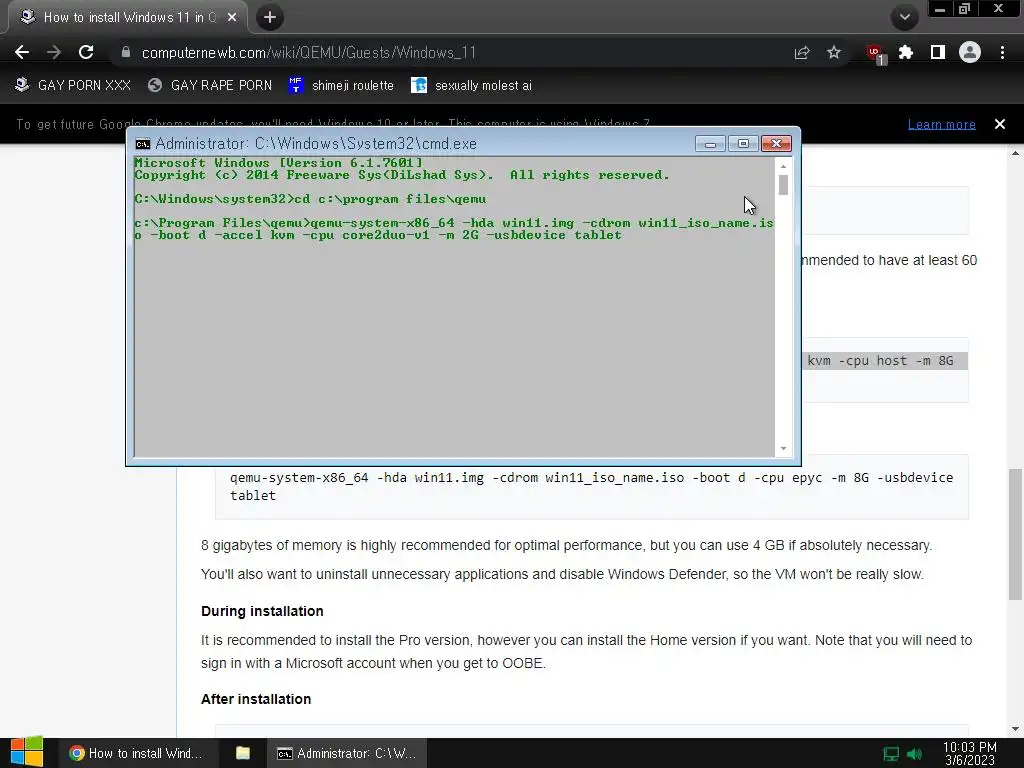Viewport: 1024px width, 768px height.
Task: Open the 'shimeji roulette' bookmark
Action: (x=341, y=86)
